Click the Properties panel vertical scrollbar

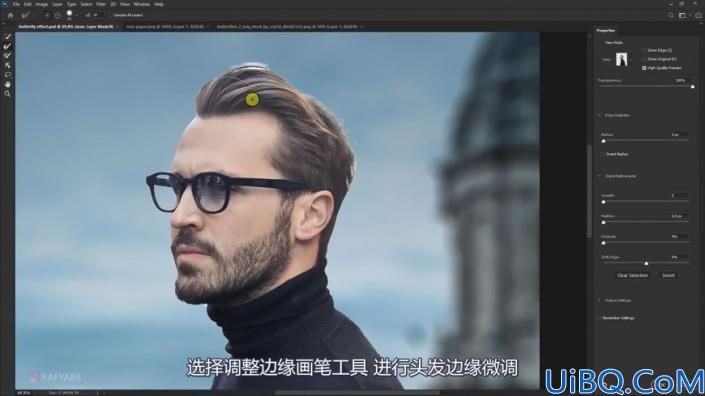point(589,191)
